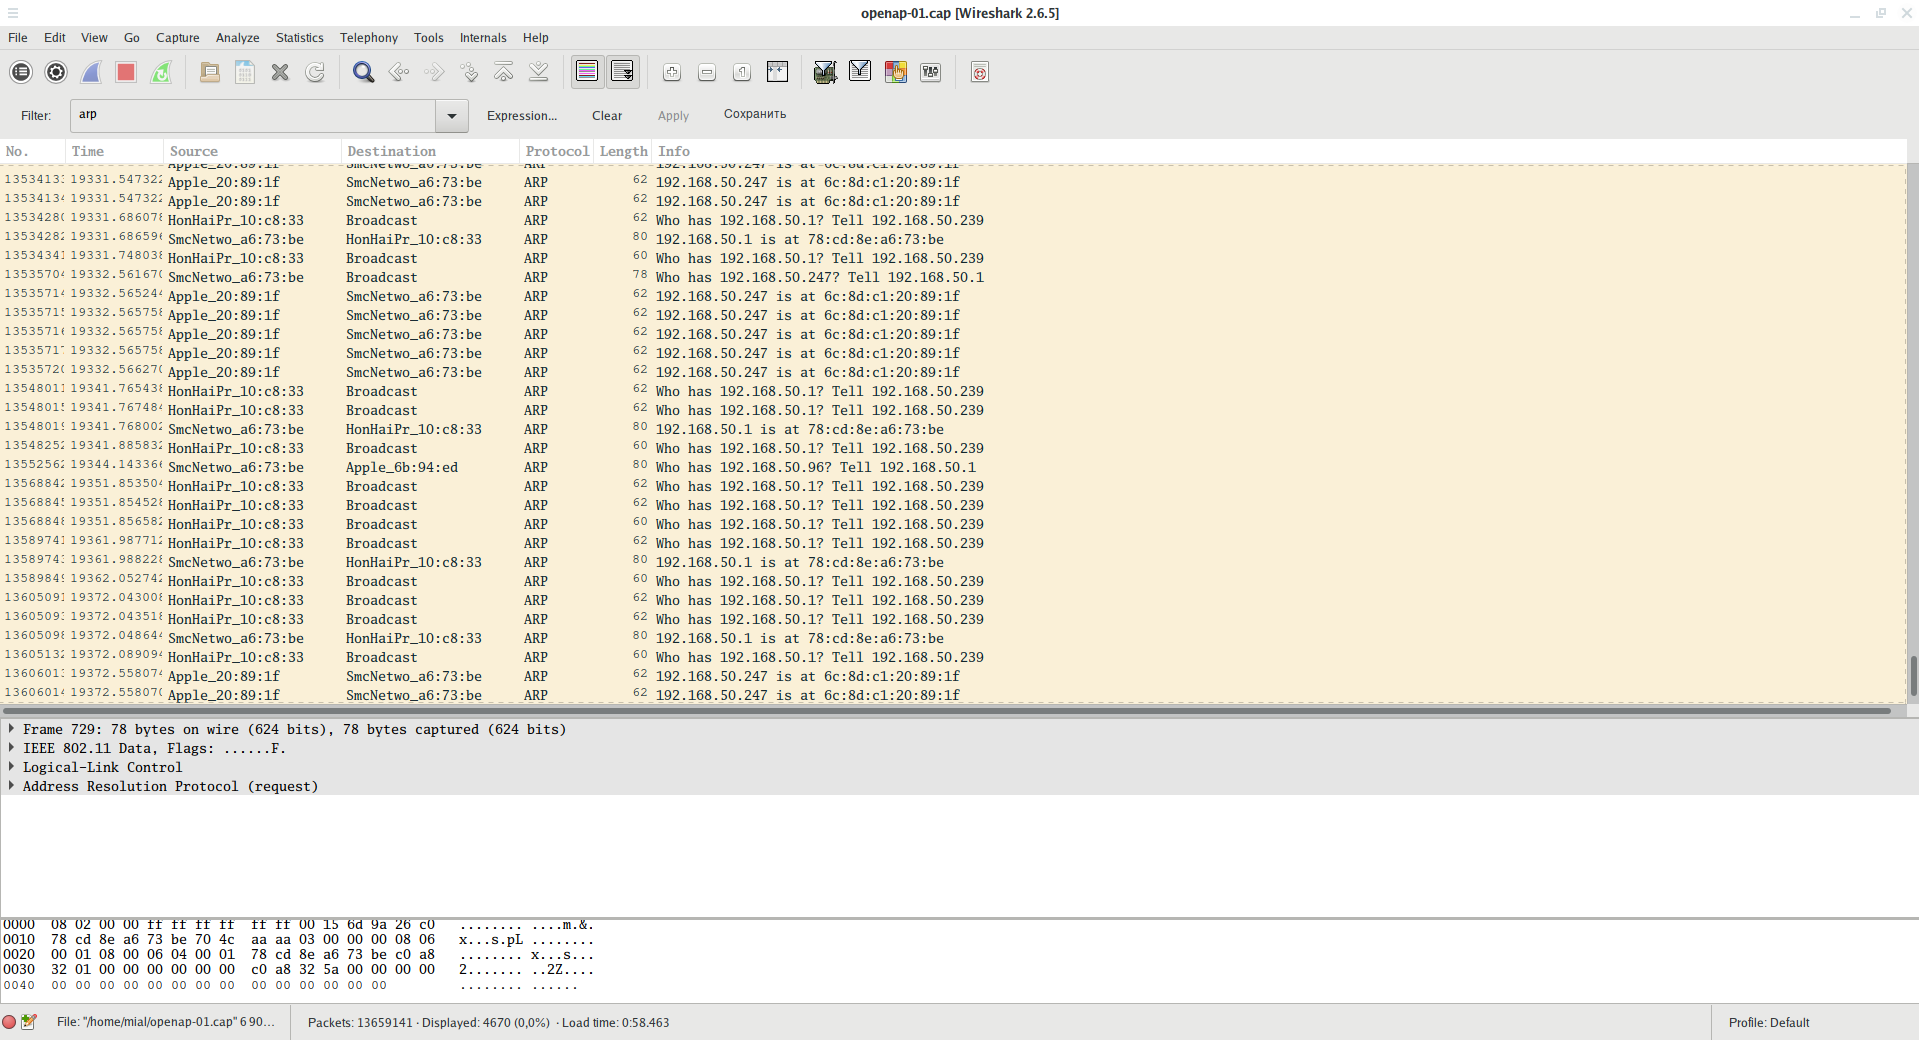Toggle packet list colorize button
1919x1040 pixels.
click(587, 72)
